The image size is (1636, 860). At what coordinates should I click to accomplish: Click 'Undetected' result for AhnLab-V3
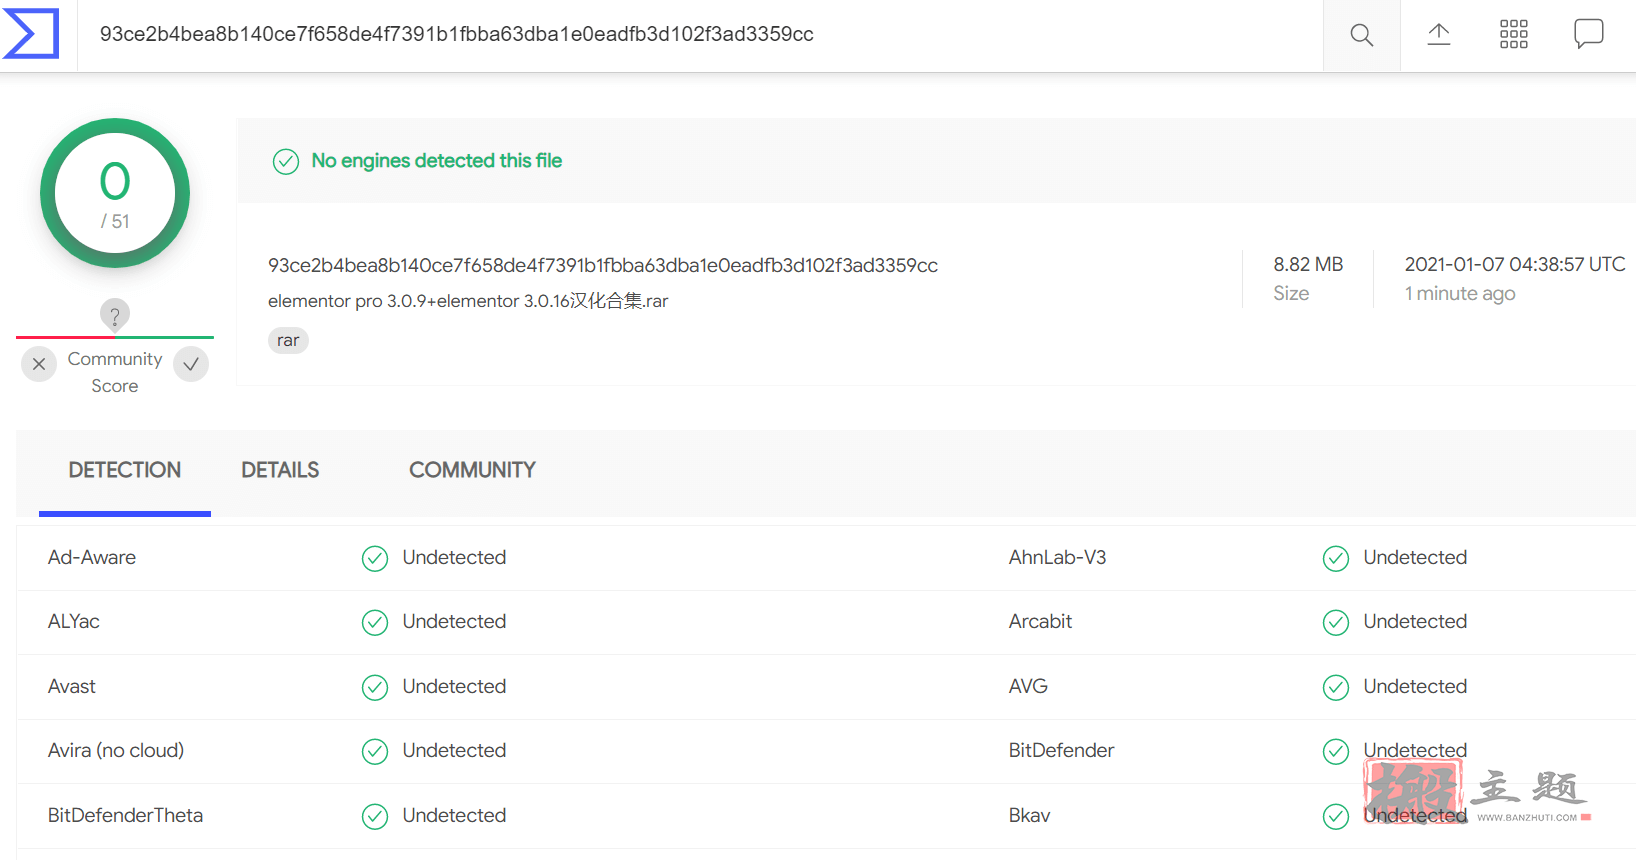click(1415, 558)
